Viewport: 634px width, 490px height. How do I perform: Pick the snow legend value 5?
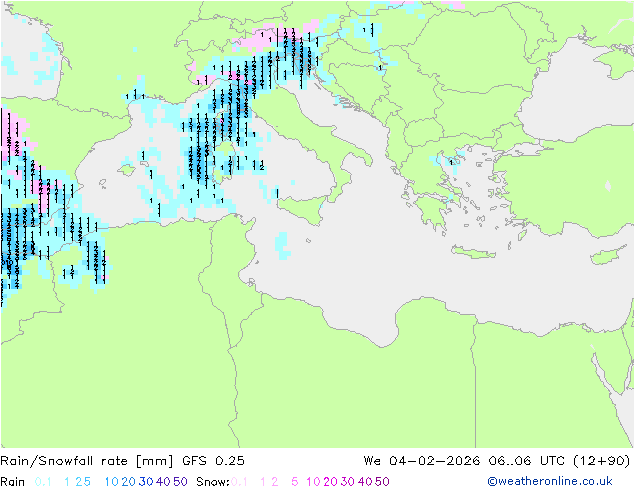295,482
